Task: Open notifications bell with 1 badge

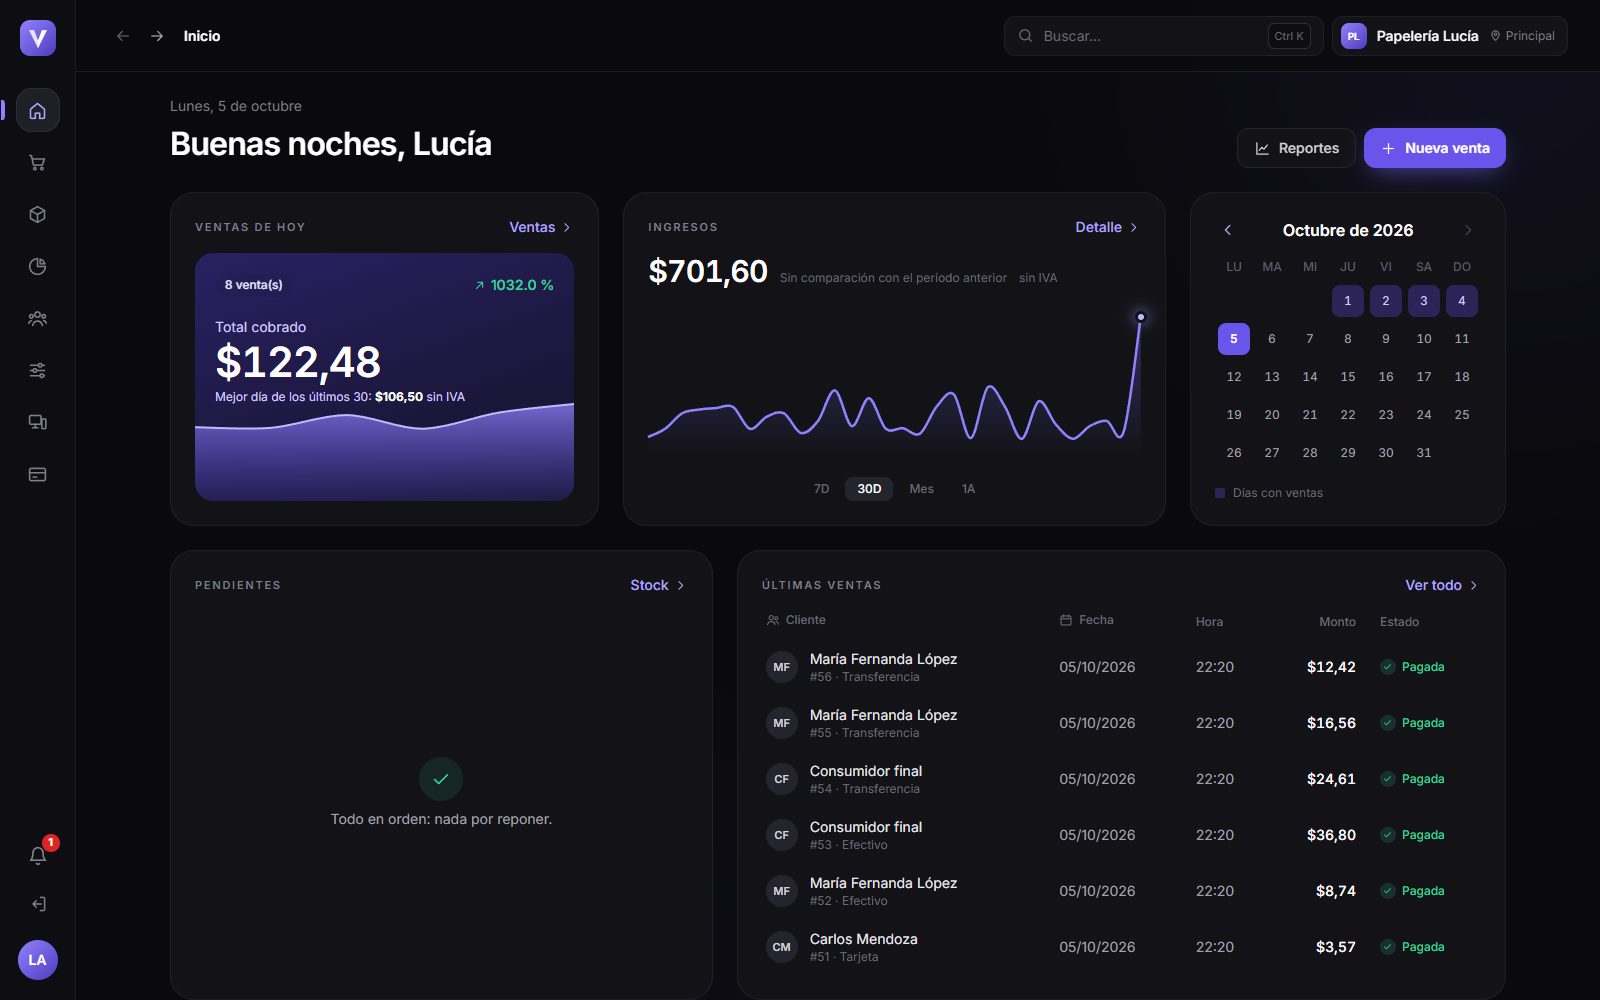Action: coord(37,856)
